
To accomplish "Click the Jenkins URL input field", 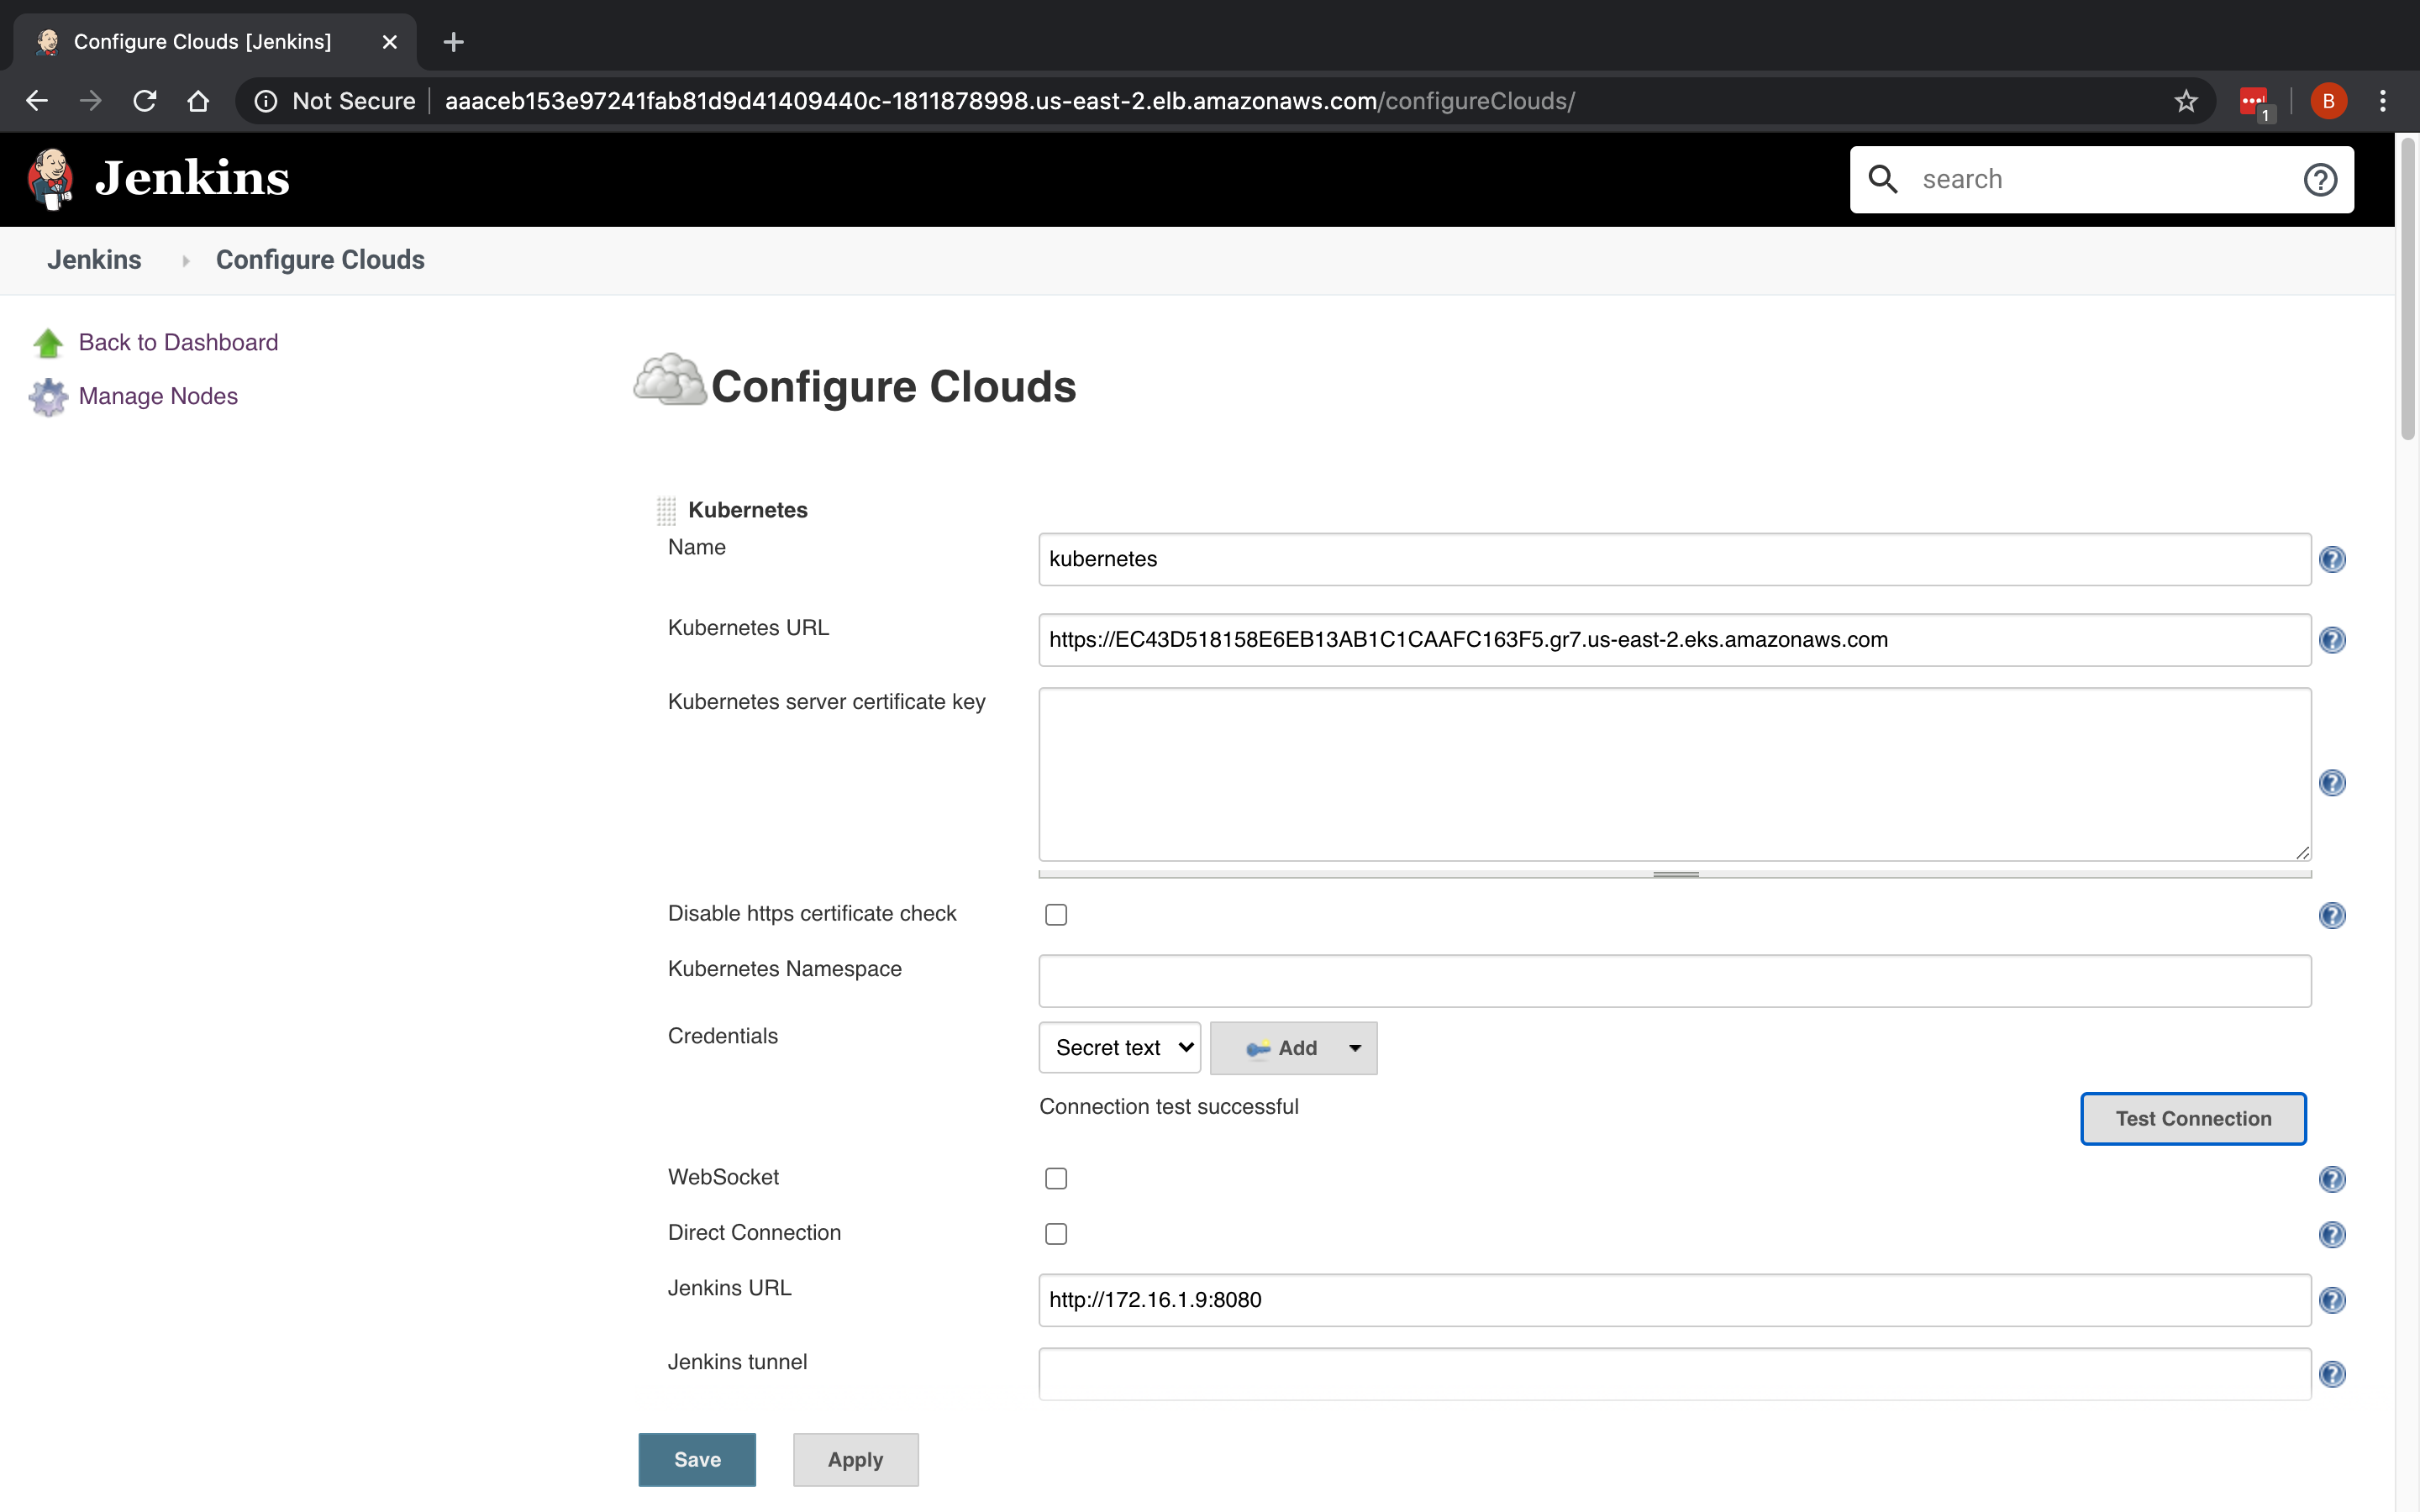I will pyautogui.click(x=1675, y=1300).
